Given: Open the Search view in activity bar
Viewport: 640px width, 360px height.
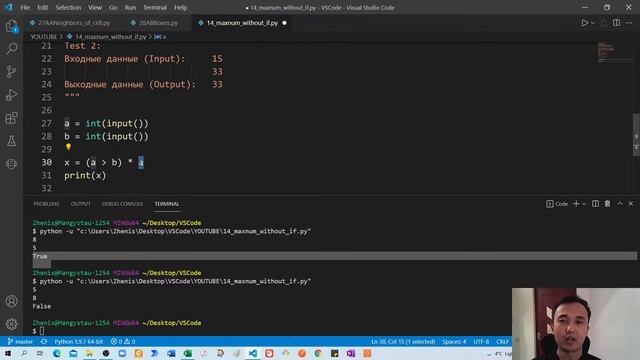Looking at the screenshot, I should click(11, 49).
